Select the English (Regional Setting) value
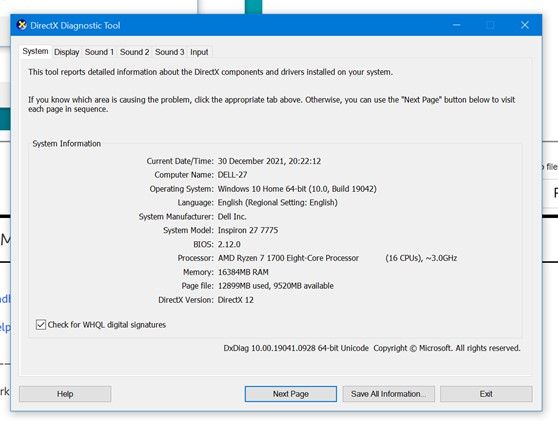 278,202
